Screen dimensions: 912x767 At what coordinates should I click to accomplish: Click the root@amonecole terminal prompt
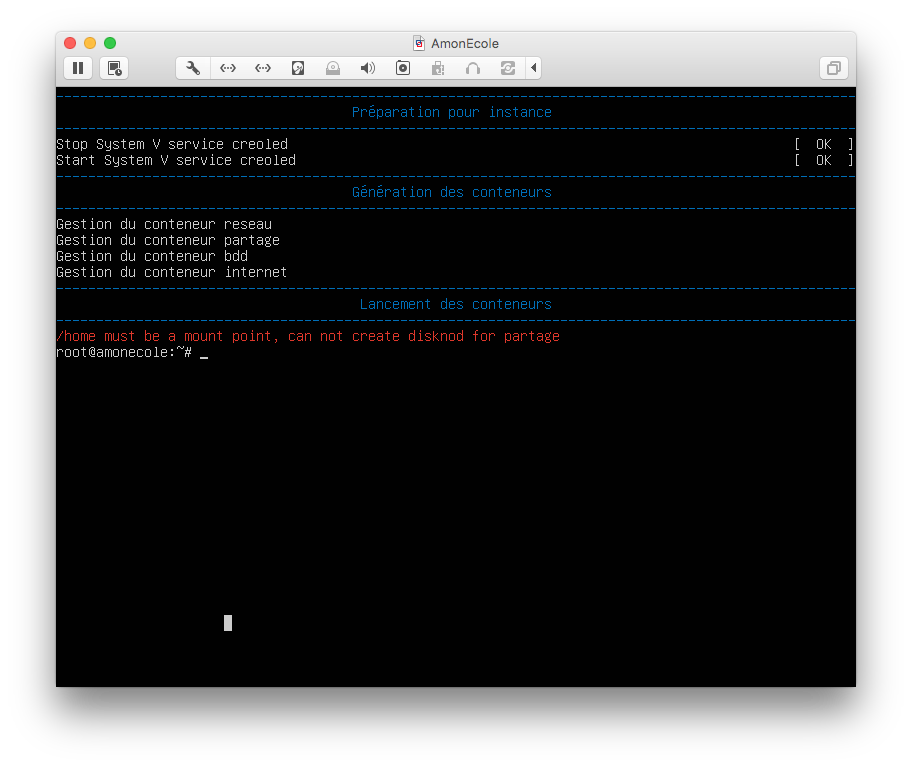point(123,352)
